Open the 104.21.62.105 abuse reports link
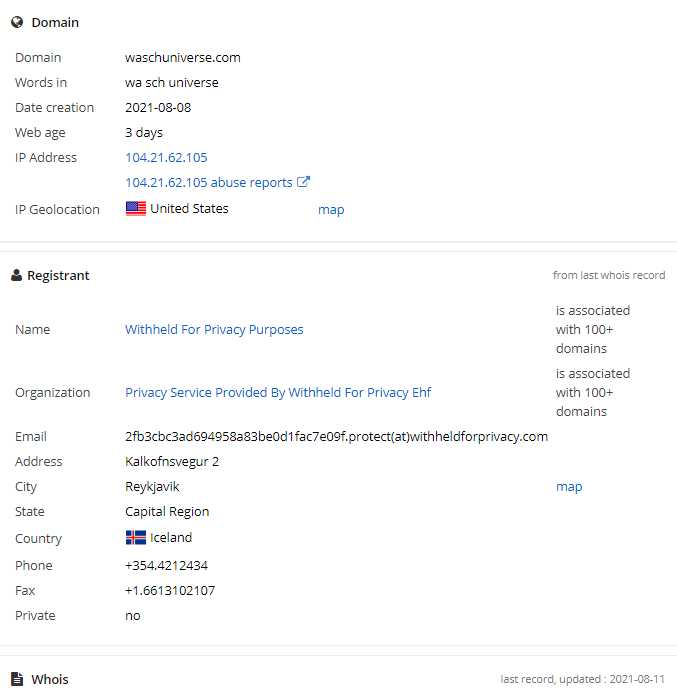The height and width of the screenshot is (694, 677). (209, 182)
